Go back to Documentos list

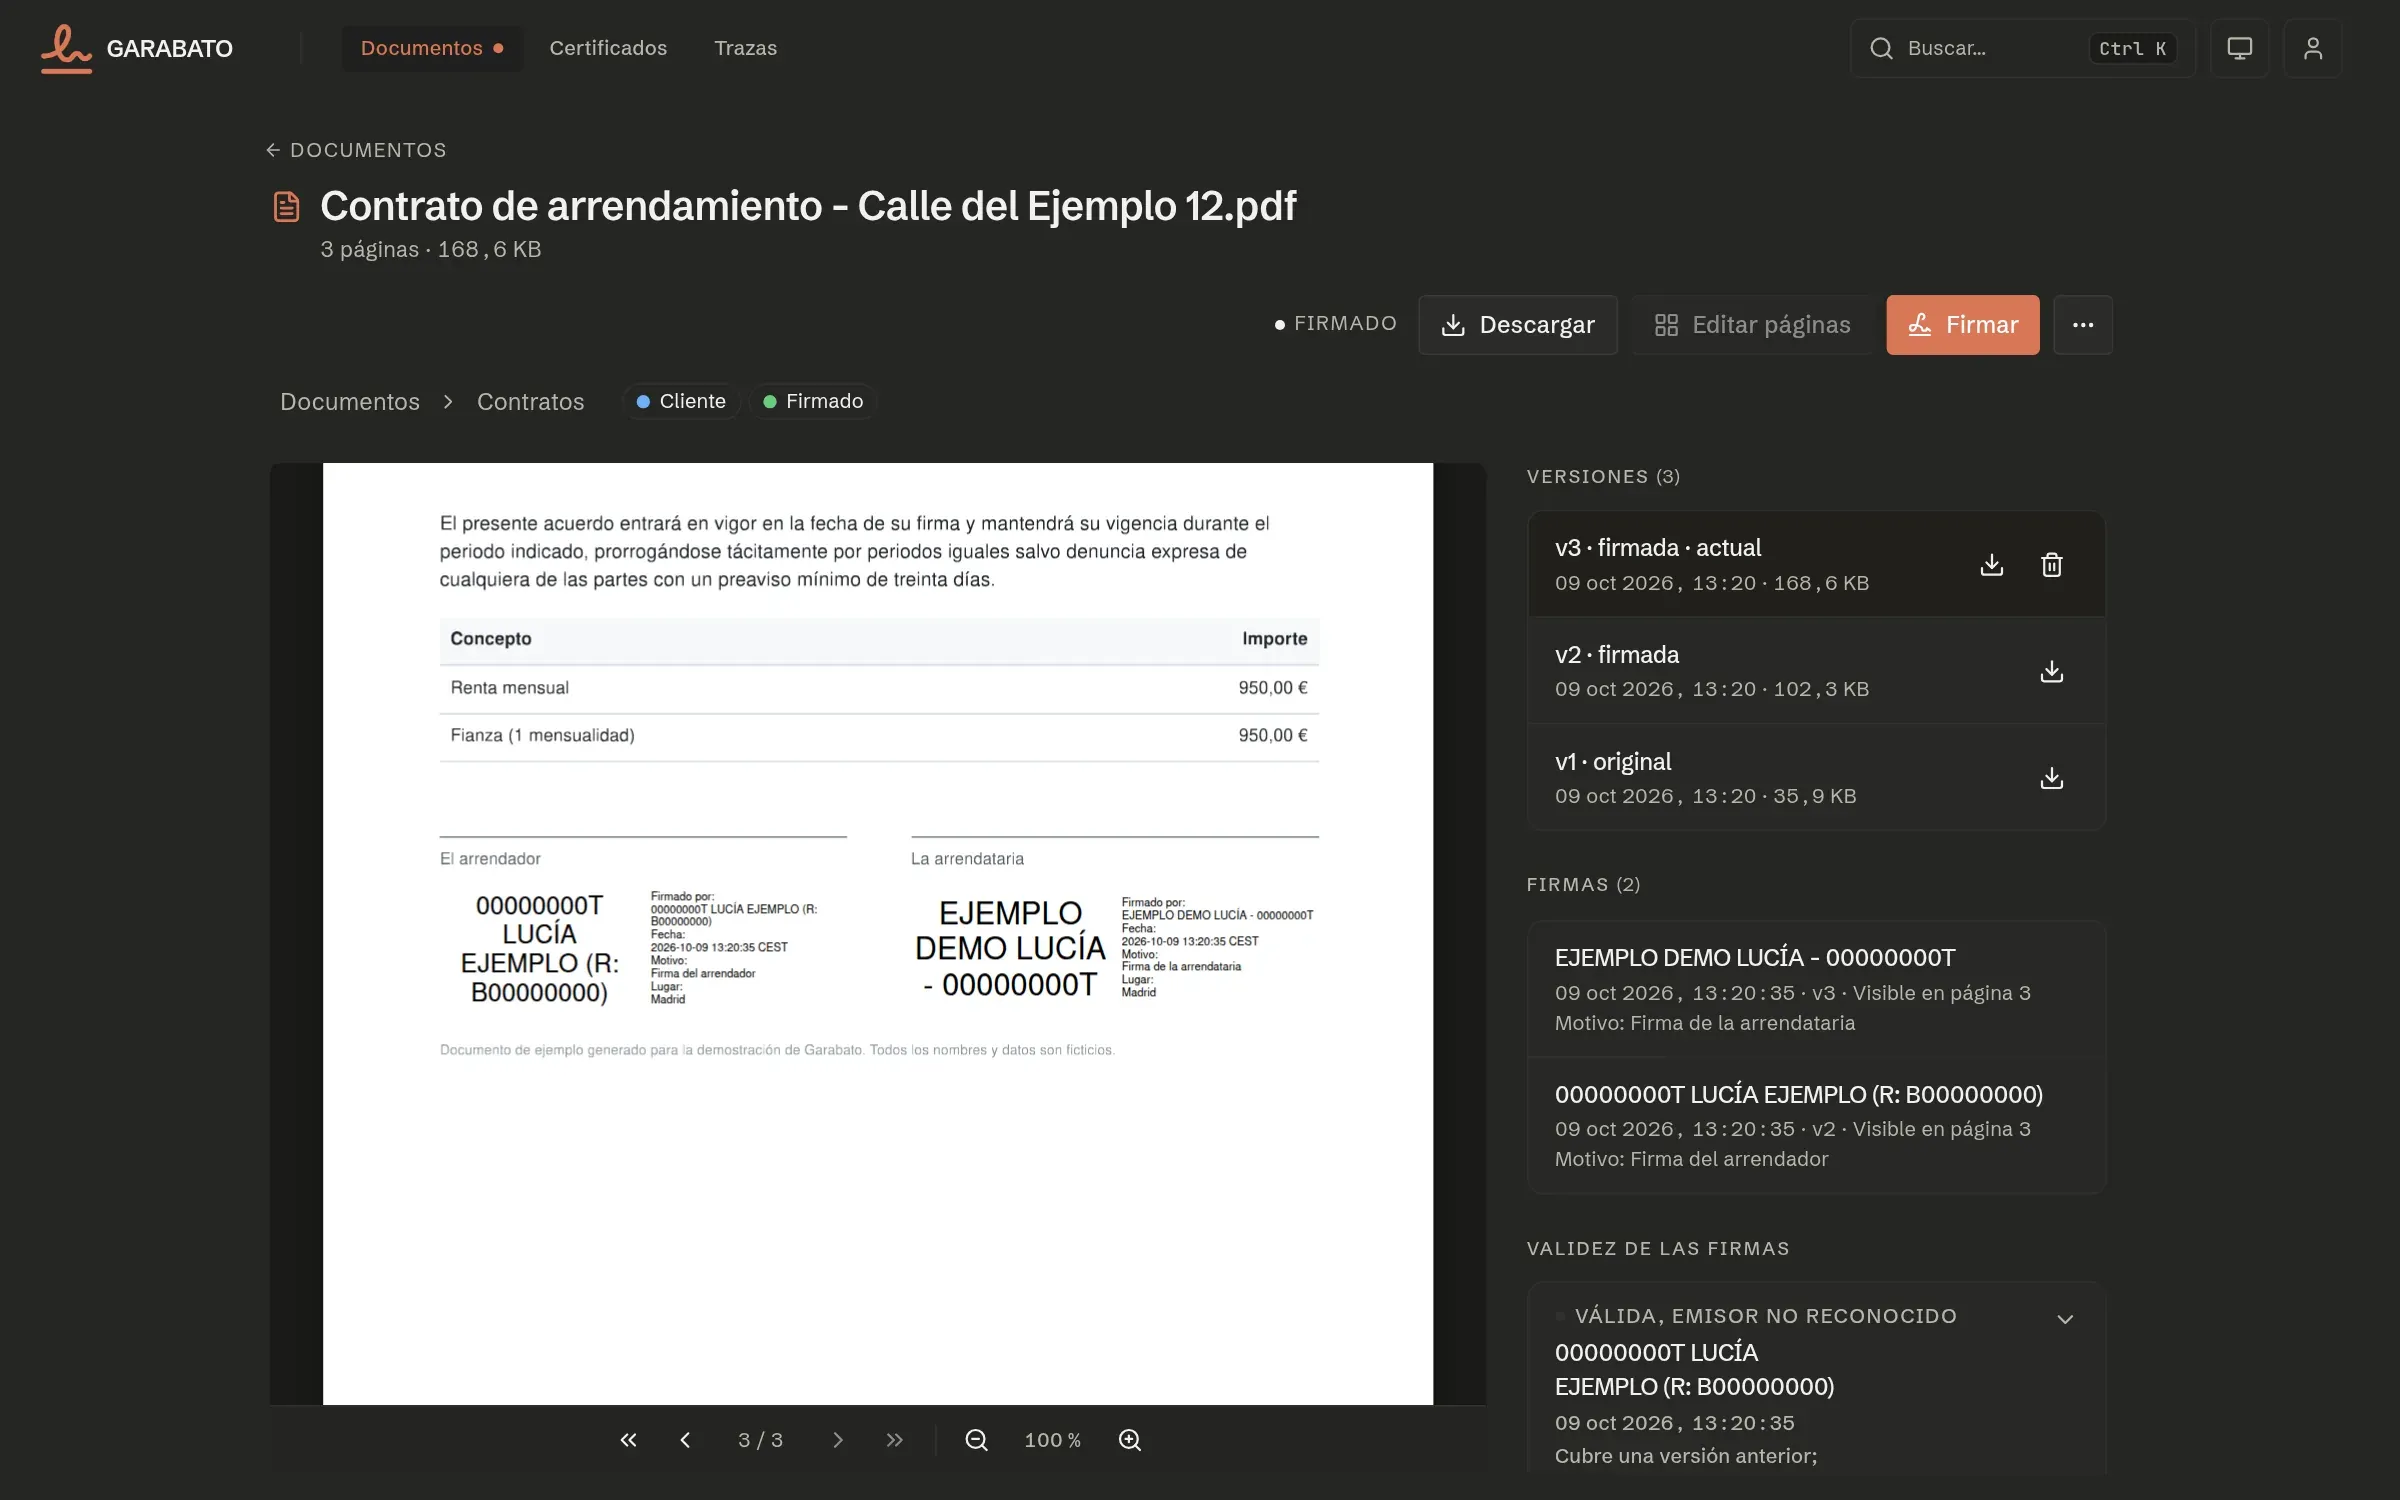(x=357, y=150)
